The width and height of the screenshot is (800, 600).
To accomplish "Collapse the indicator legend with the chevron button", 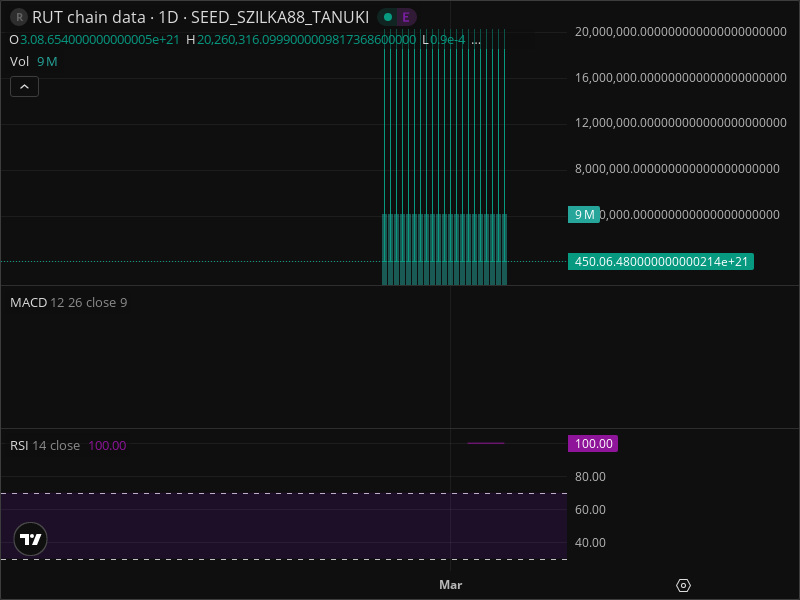I will [x=24, y=87].
